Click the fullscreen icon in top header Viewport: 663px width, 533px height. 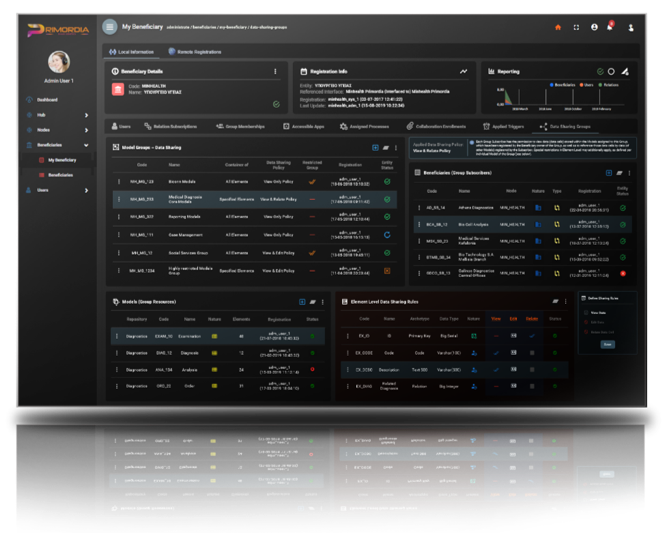576,27
